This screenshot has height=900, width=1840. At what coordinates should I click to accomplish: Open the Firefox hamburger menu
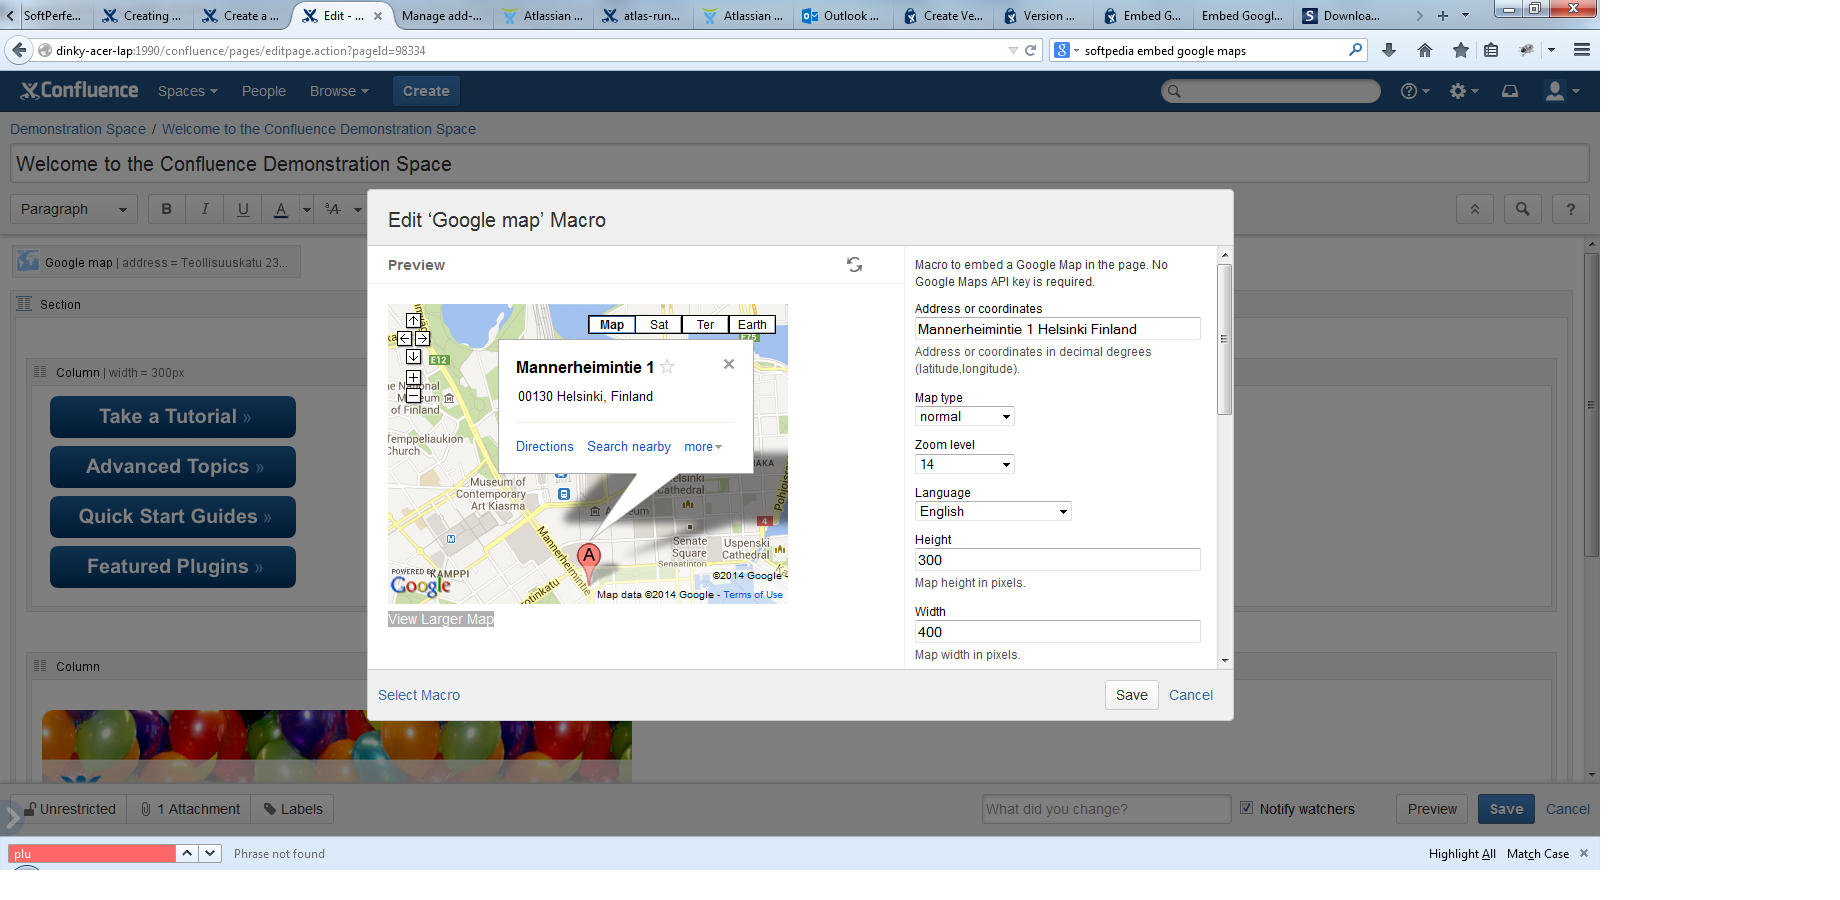click(x=1582, y=50)
